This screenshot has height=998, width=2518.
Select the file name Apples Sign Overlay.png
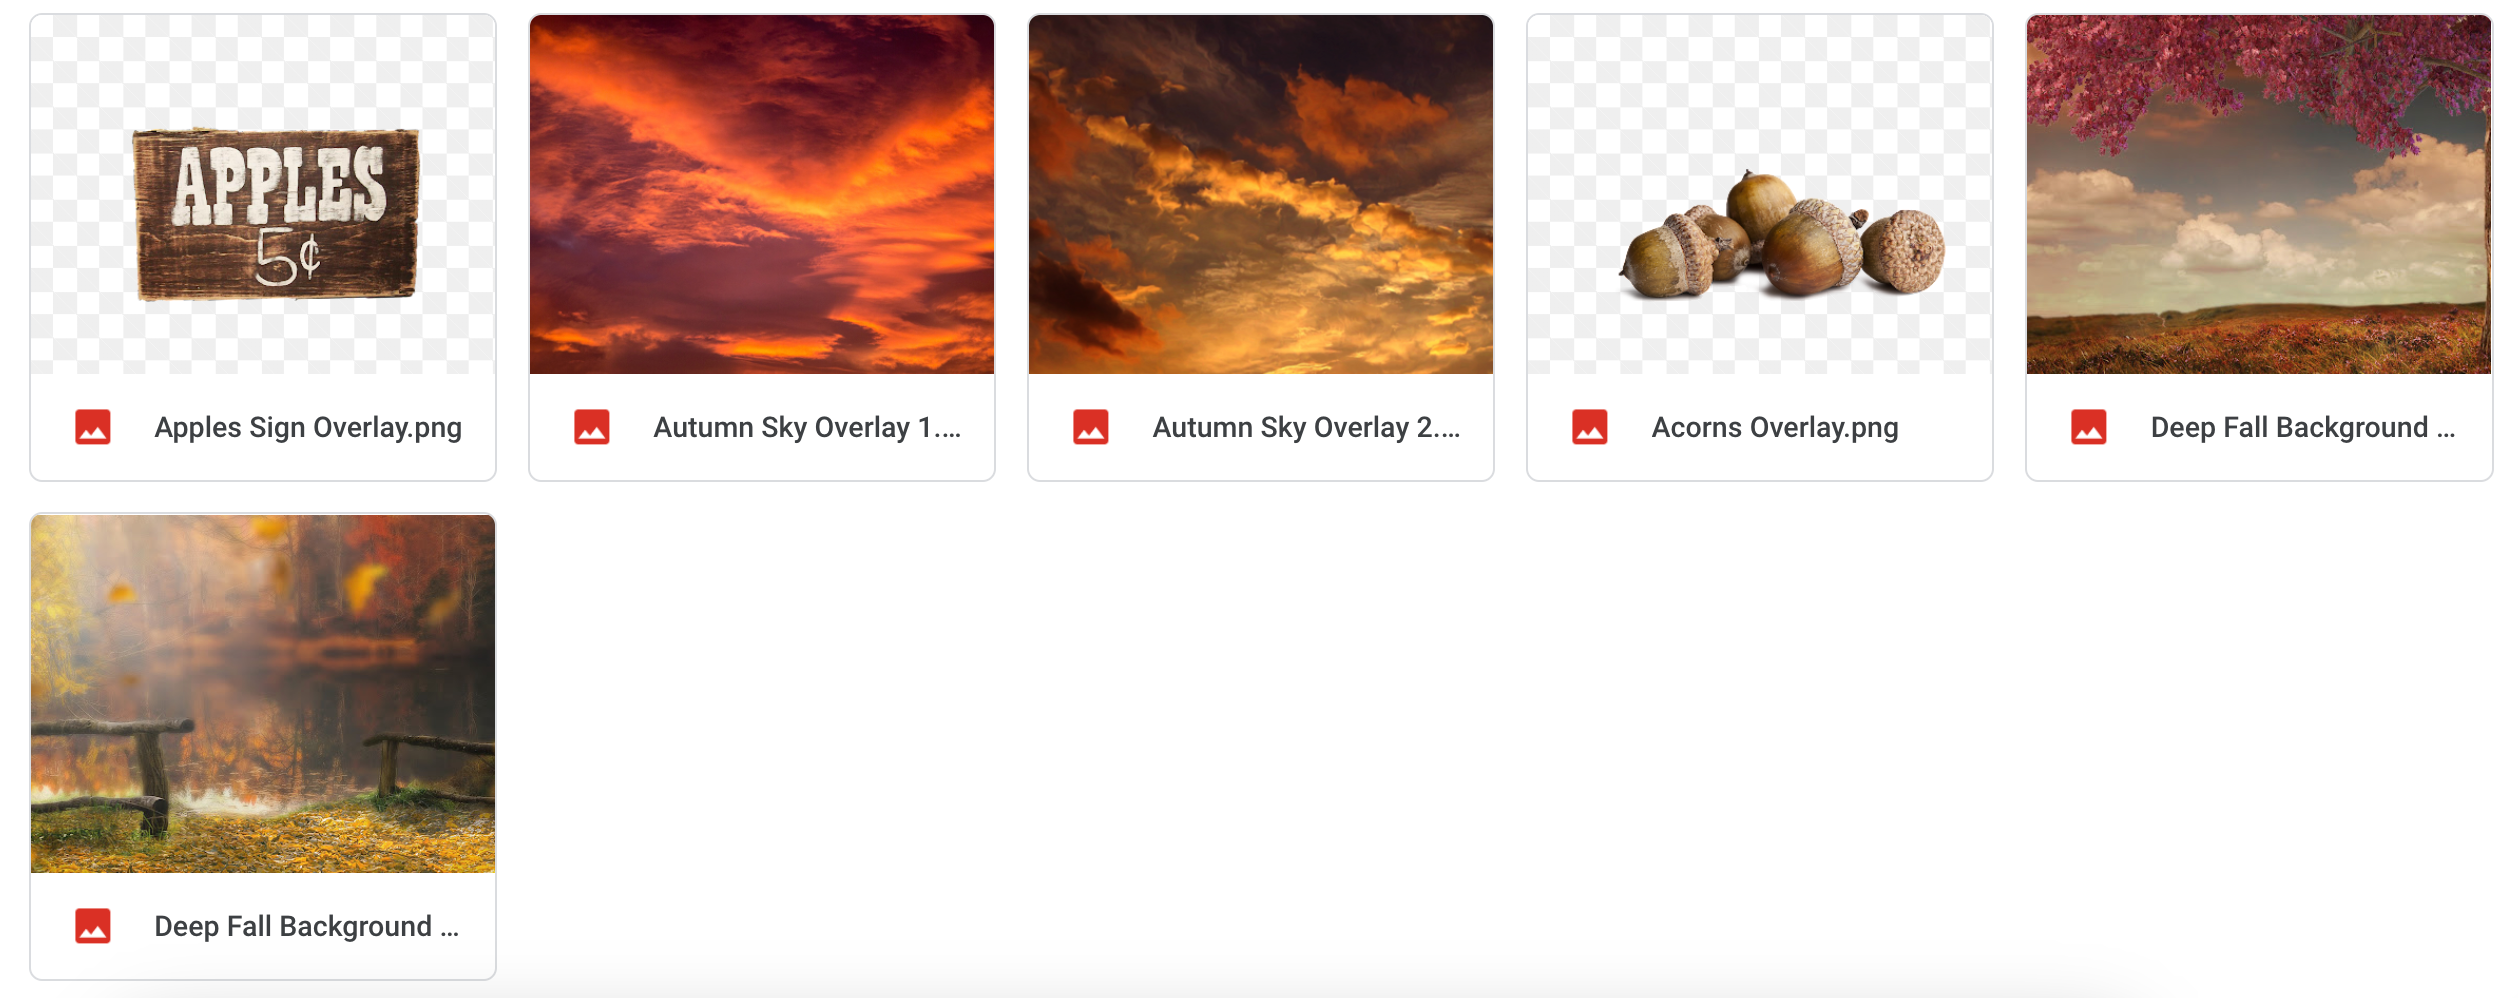click(308, 428)
